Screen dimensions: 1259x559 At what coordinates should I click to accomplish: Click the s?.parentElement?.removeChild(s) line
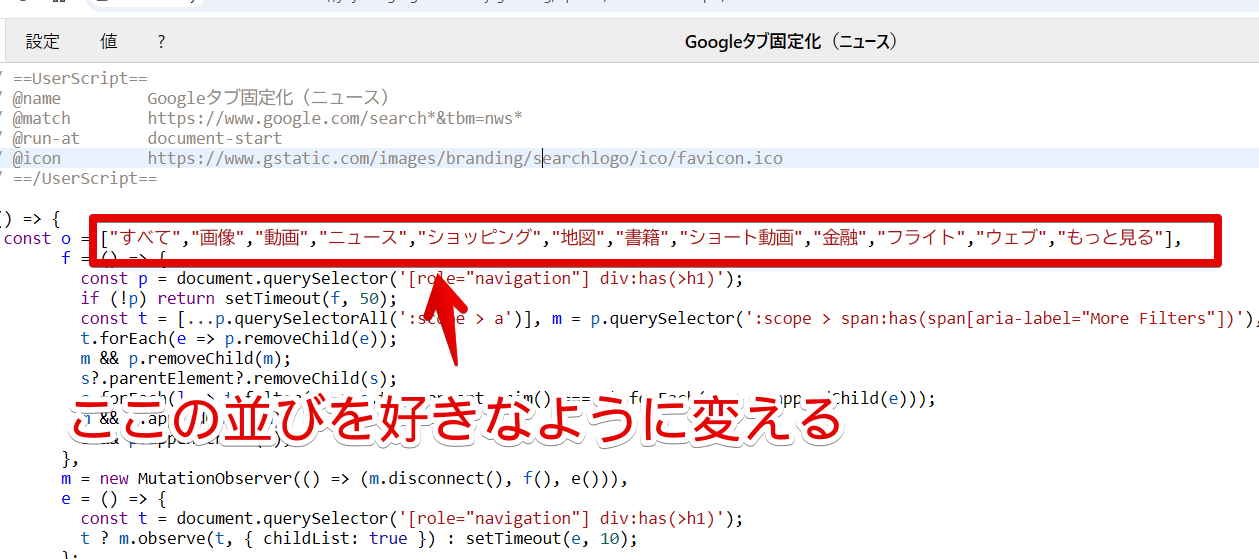[238, 378]
